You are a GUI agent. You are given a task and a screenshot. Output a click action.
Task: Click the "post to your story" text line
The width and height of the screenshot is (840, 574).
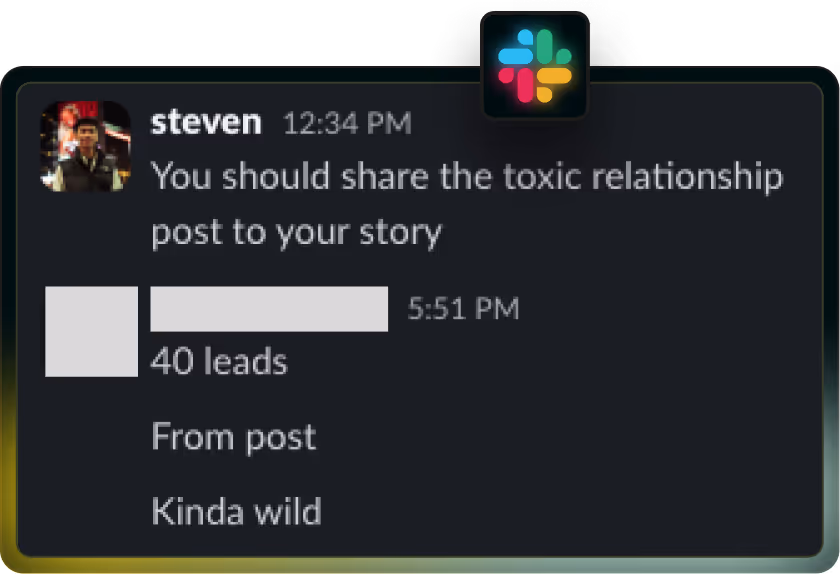[296, 233]
